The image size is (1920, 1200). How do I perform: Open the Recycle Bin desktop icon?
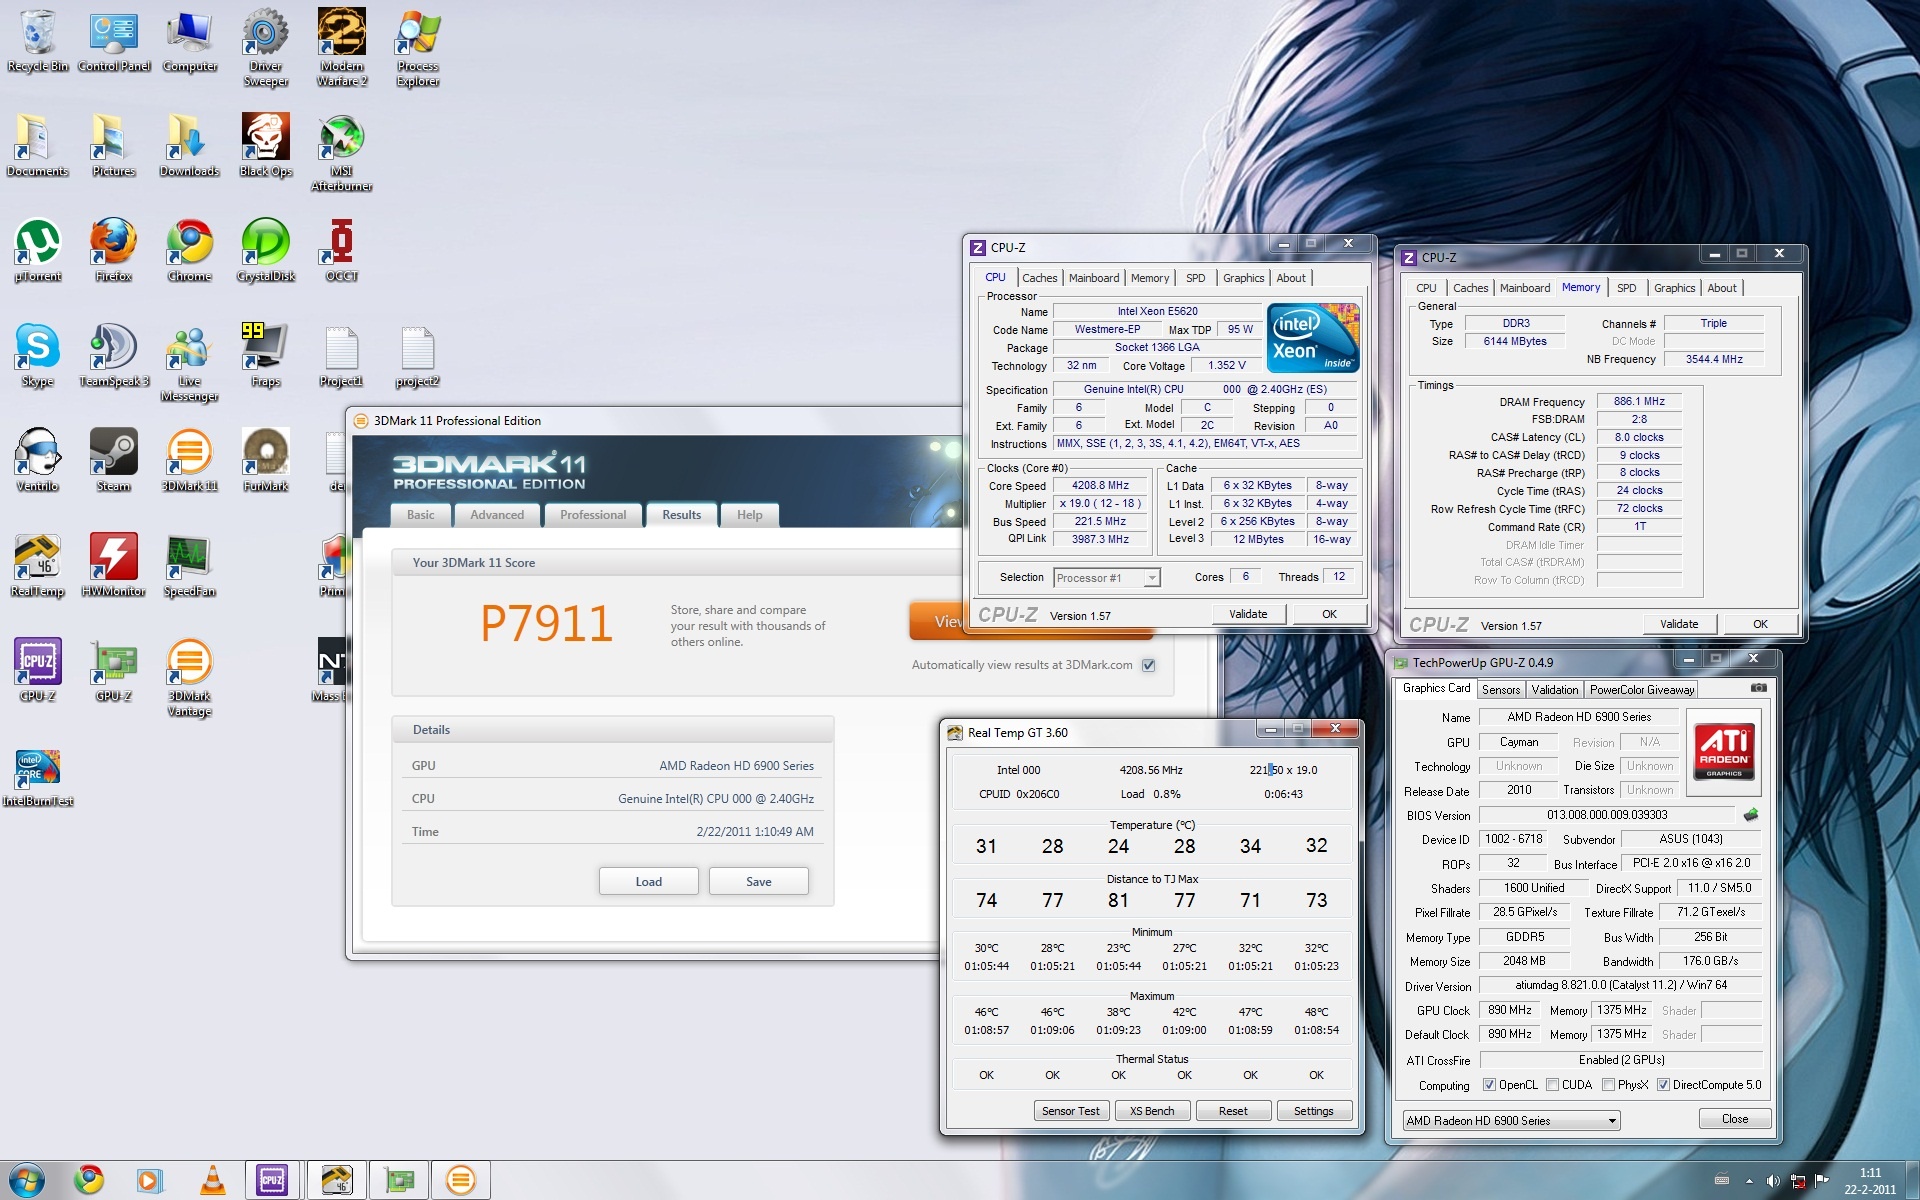tap(38, 40)
